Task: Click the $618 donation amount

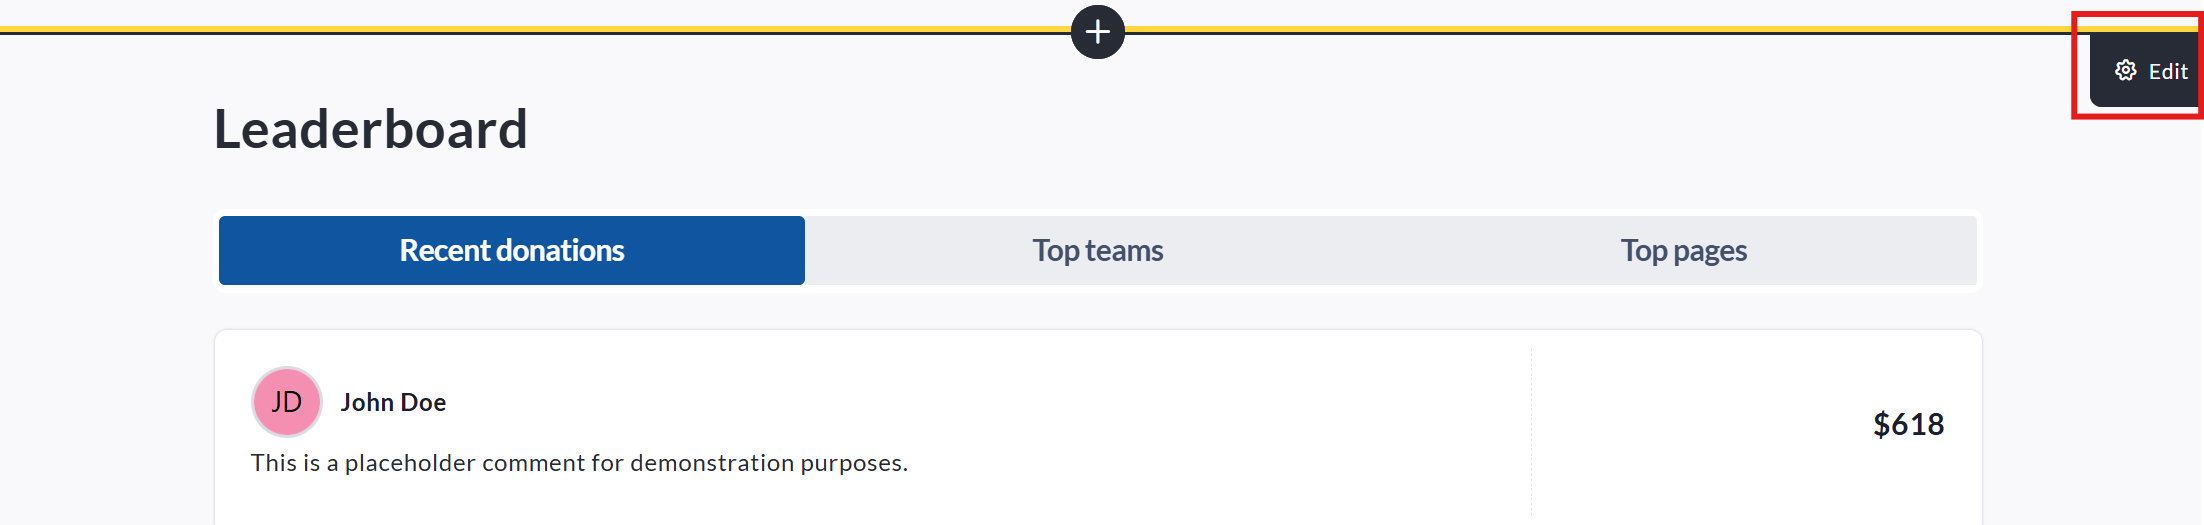Action: [1908, 424]
